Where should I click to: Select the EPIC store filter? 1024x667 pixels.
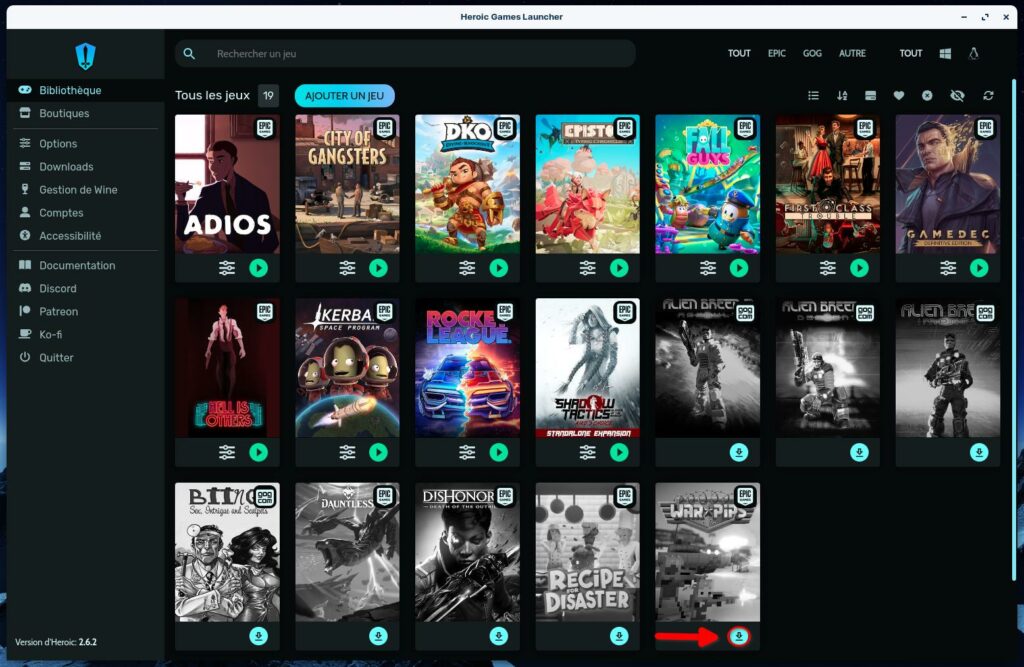pos(777,53)
